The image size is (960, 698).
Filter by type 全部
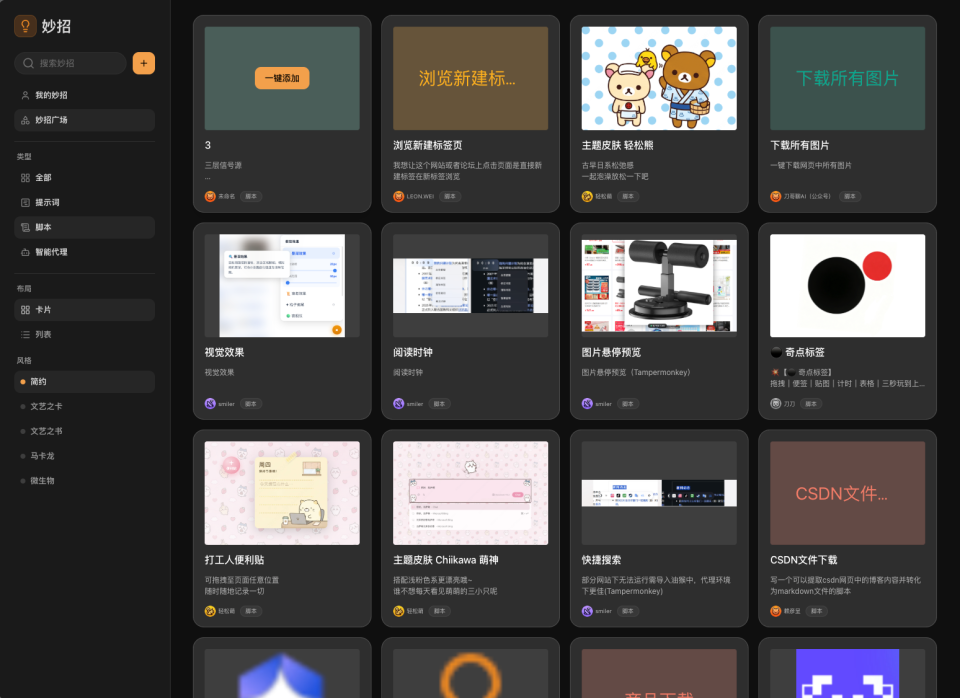pyautogui.click(x=84, y=178)
